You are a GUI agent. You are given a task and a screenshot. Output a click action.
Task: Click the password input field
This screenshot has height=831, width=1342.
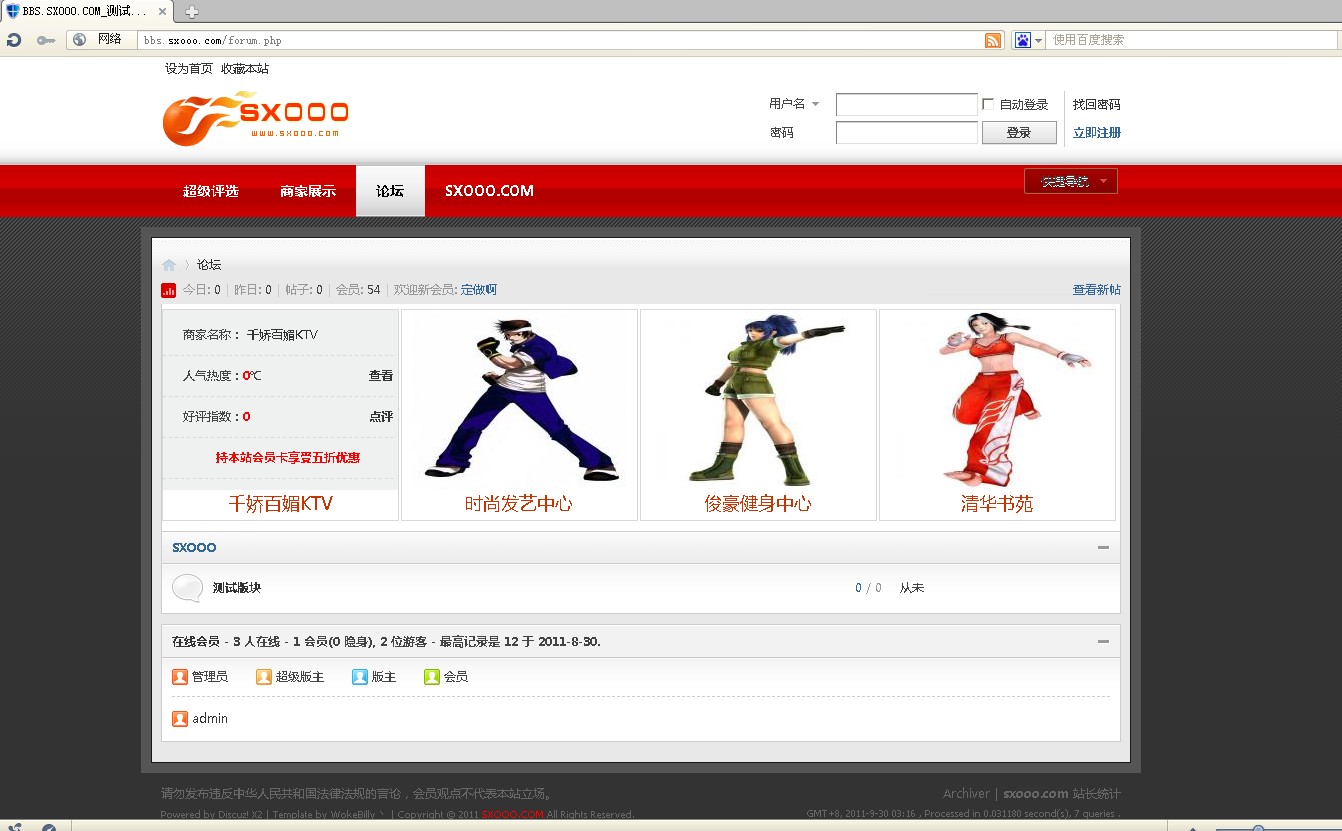tap(907, 132)
